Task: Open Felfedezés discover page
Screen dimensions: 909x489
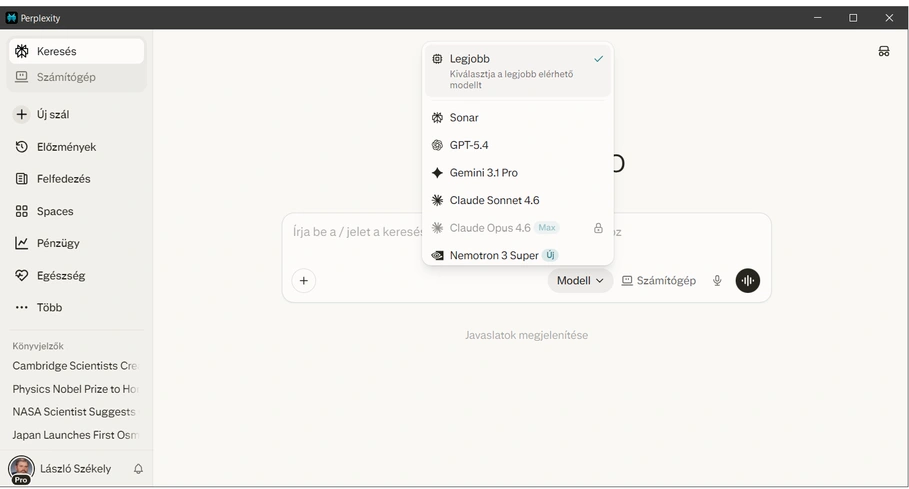Action: (53, 178)
